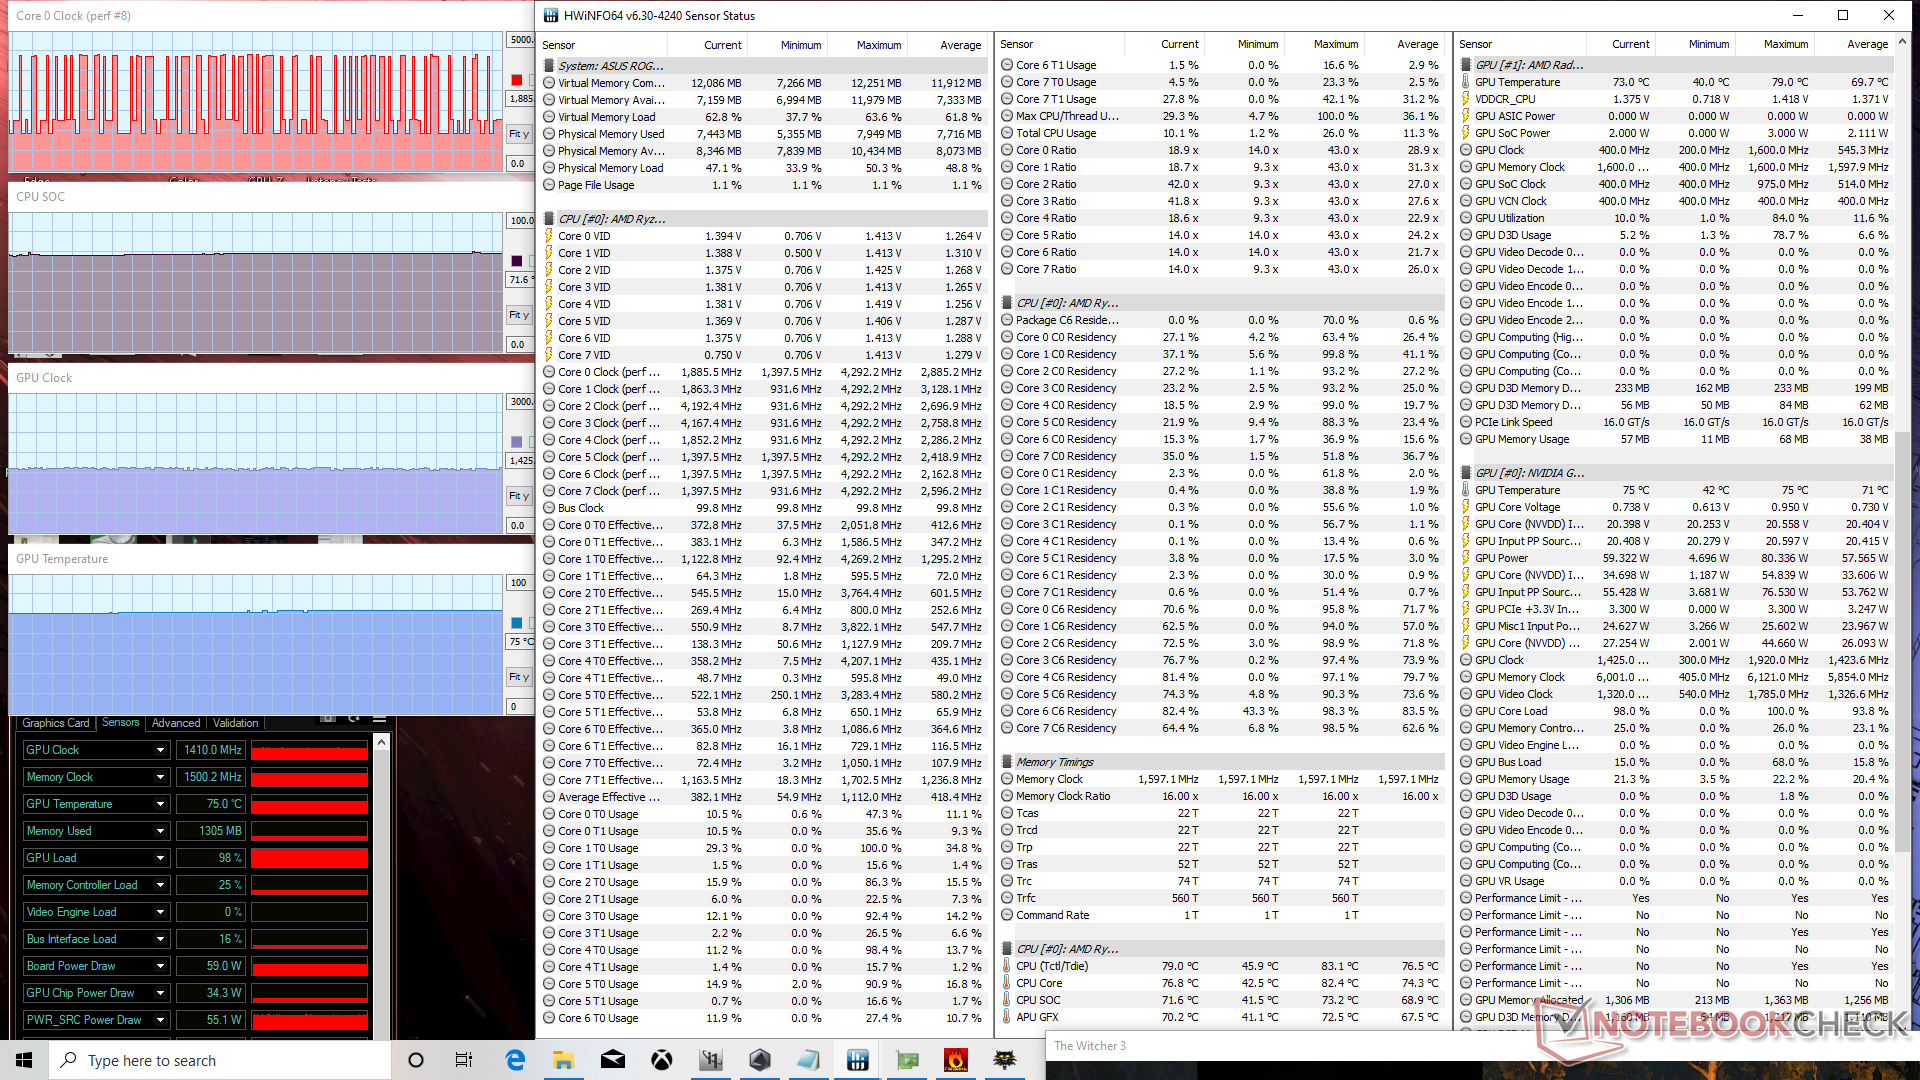The image size is (1920, 1080).
Task: Click the GPU-Z screenshot camera icon
Action: (x=328, y=720)
